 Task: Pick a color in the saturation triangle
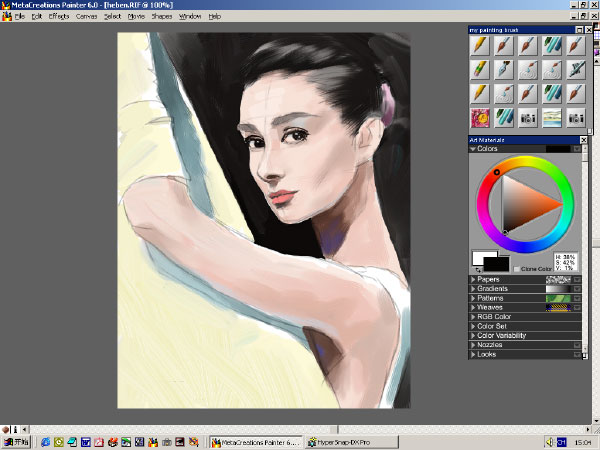click(x=526, y=205)
